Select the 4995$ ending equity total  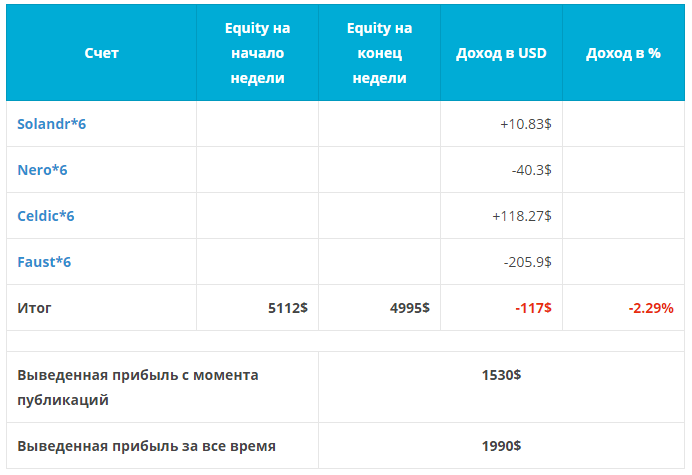410,307
